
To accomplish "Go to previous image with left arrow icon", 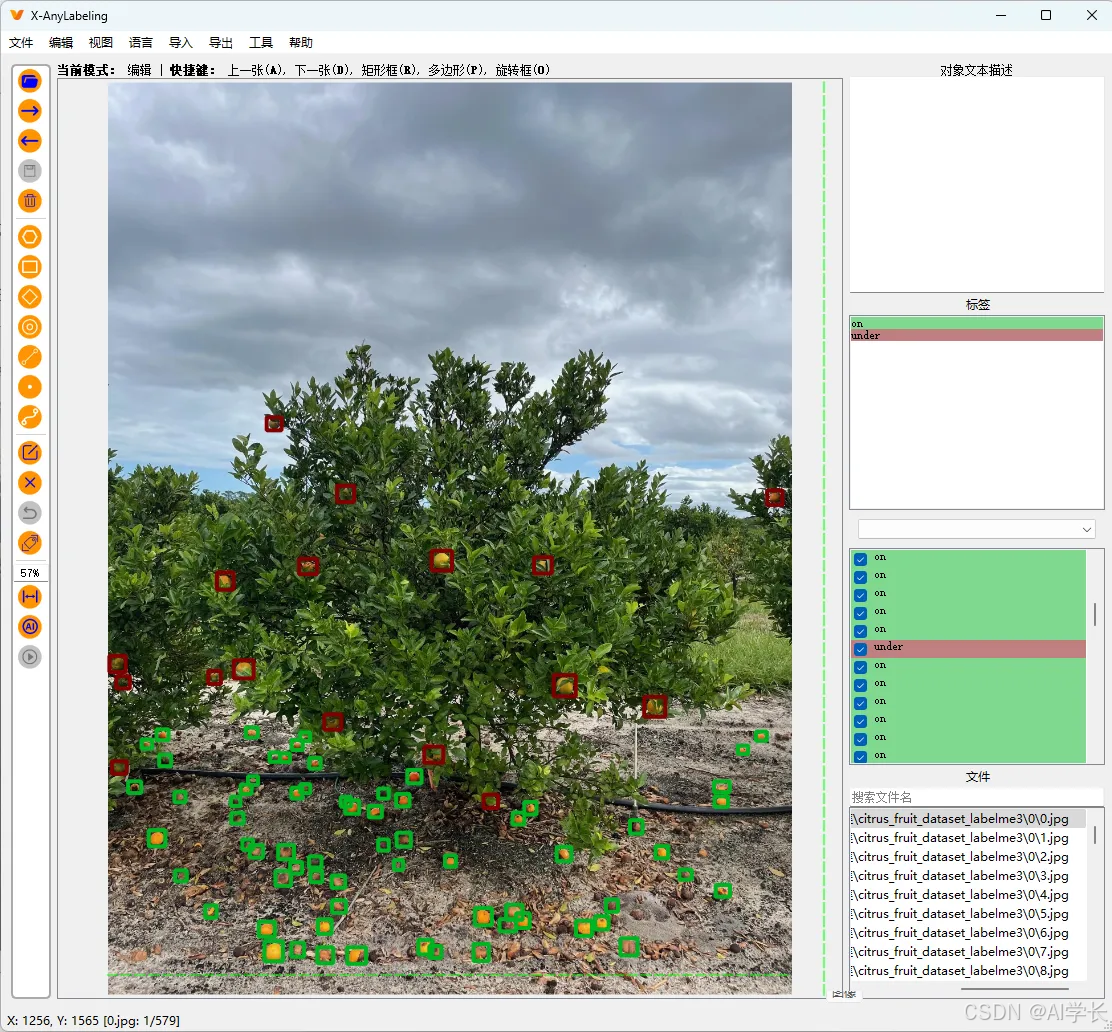I will pos(30,141).
